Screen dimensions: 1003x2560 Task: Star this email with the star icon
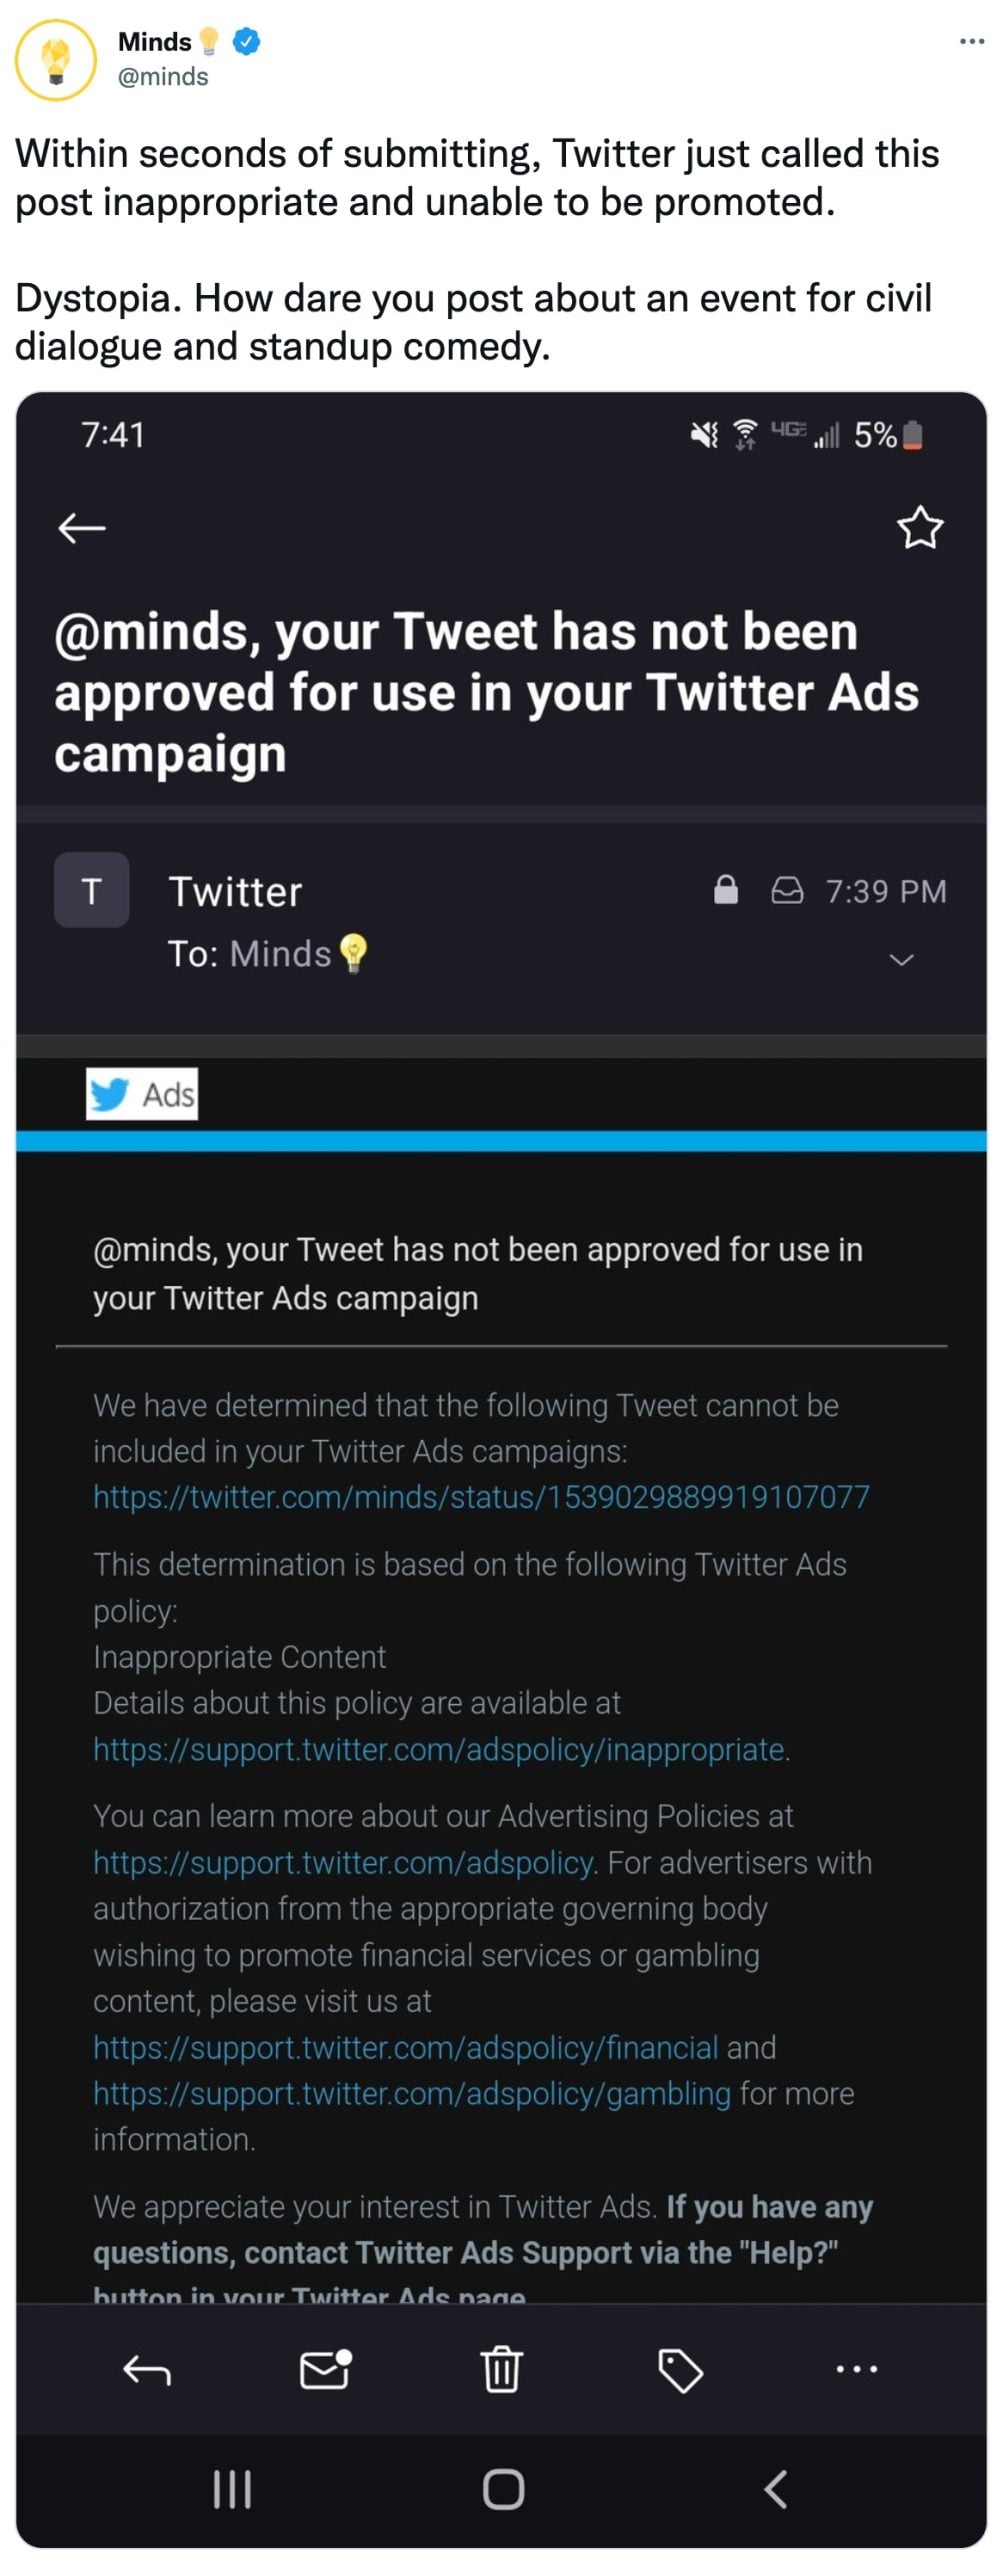click(919, 527)
